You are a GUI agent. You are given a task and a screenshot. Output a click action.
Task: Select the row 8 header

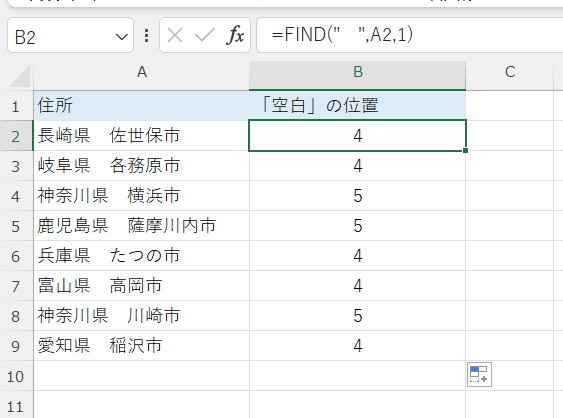pos(16,316)
